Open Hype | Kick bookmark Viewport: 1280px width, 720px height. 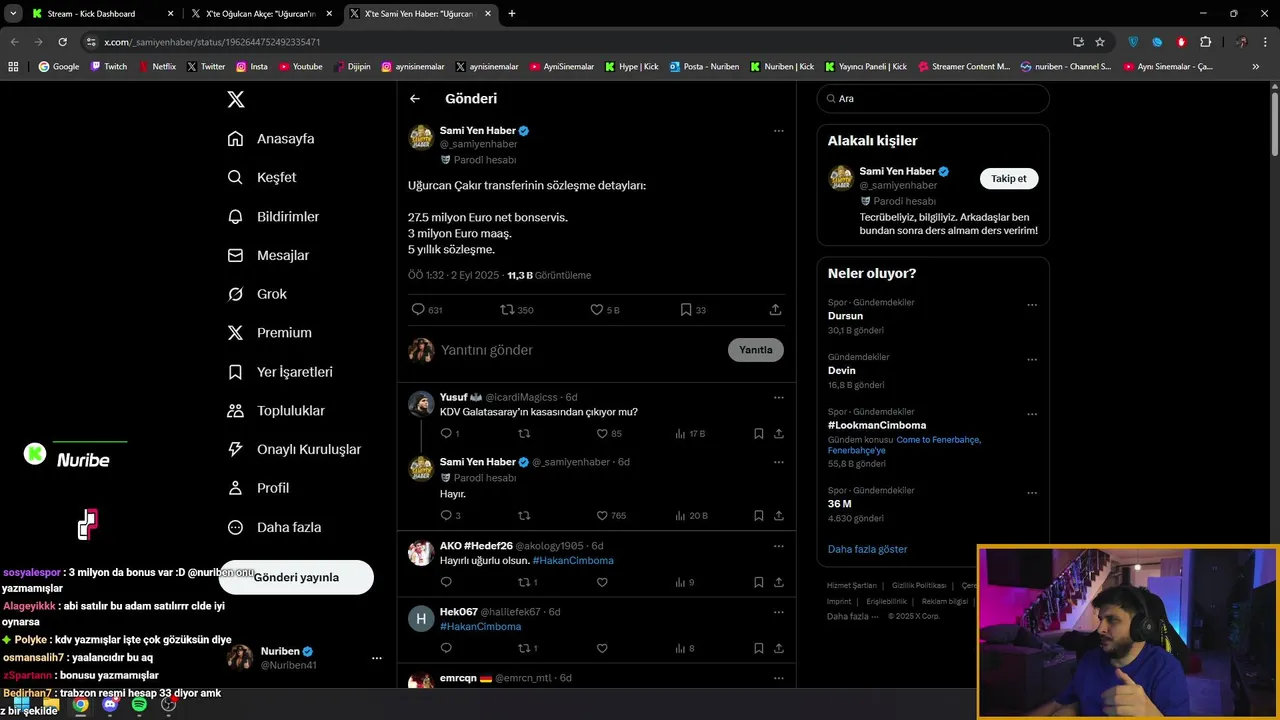tap(632, 67)
